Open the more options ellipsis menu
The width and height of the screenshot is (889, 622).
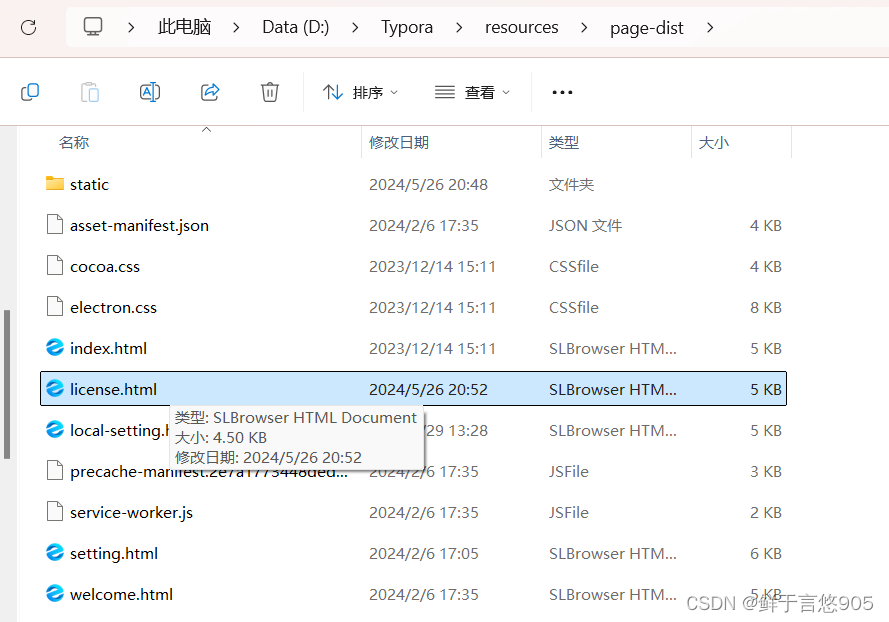[562, 92]
